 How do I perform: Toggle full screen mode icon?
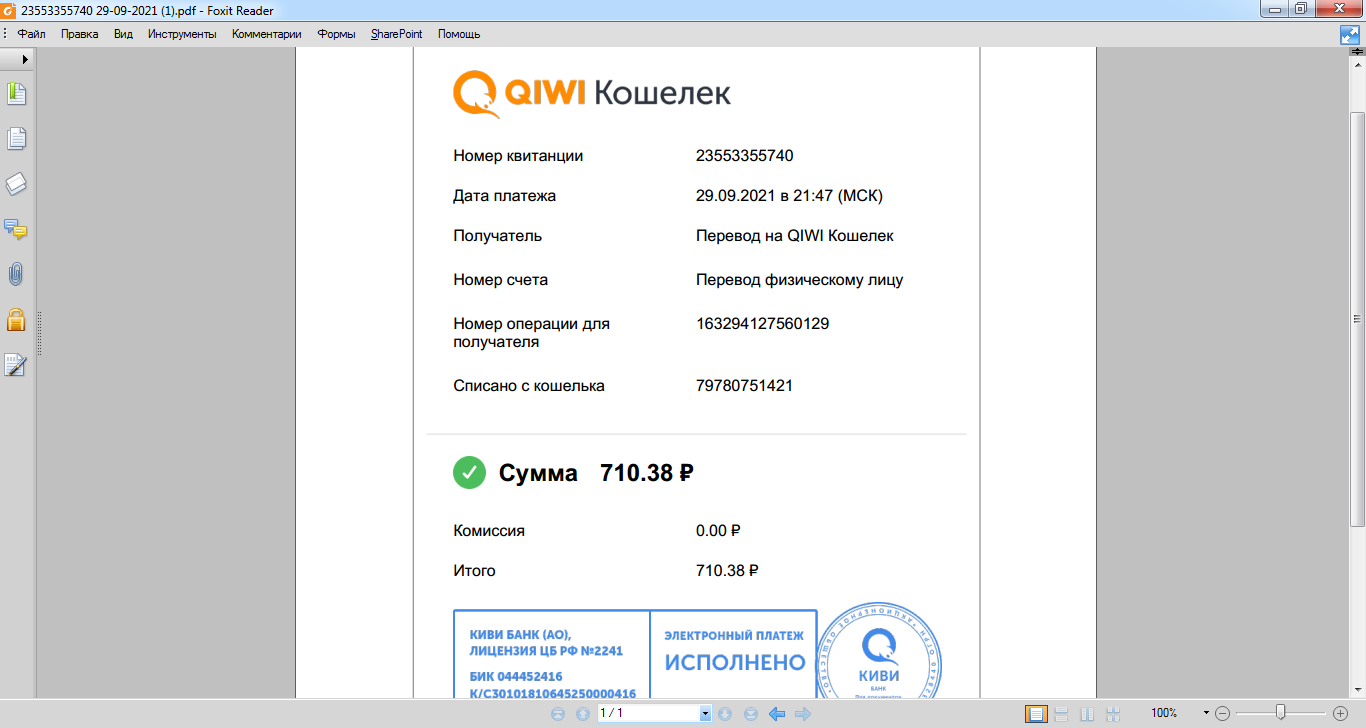1350,34
